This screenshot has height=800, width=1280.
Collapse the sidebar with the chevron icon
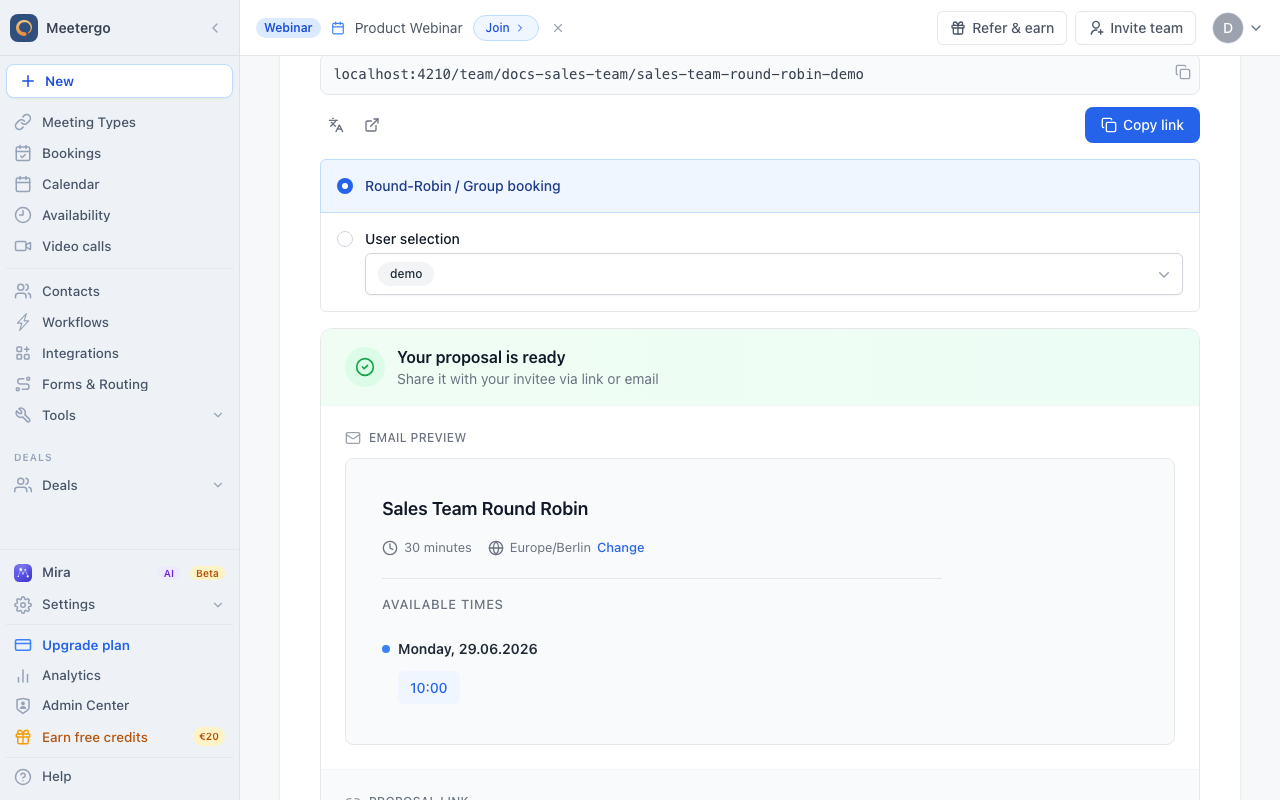(215, 28)
